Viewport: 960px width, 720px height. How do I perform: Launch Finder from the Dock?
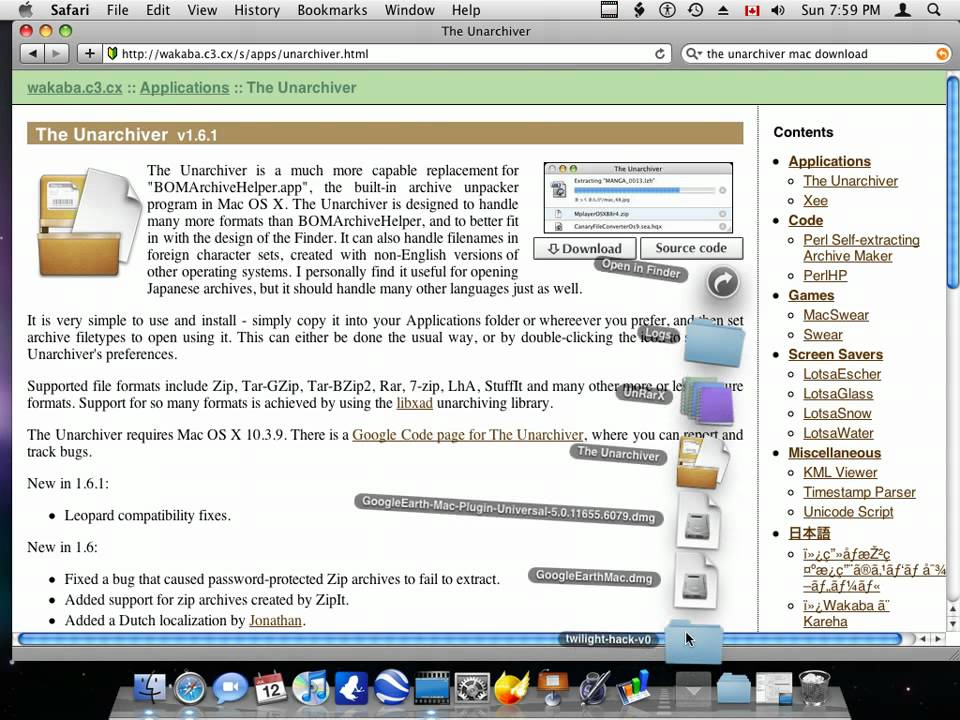(149, 687)
